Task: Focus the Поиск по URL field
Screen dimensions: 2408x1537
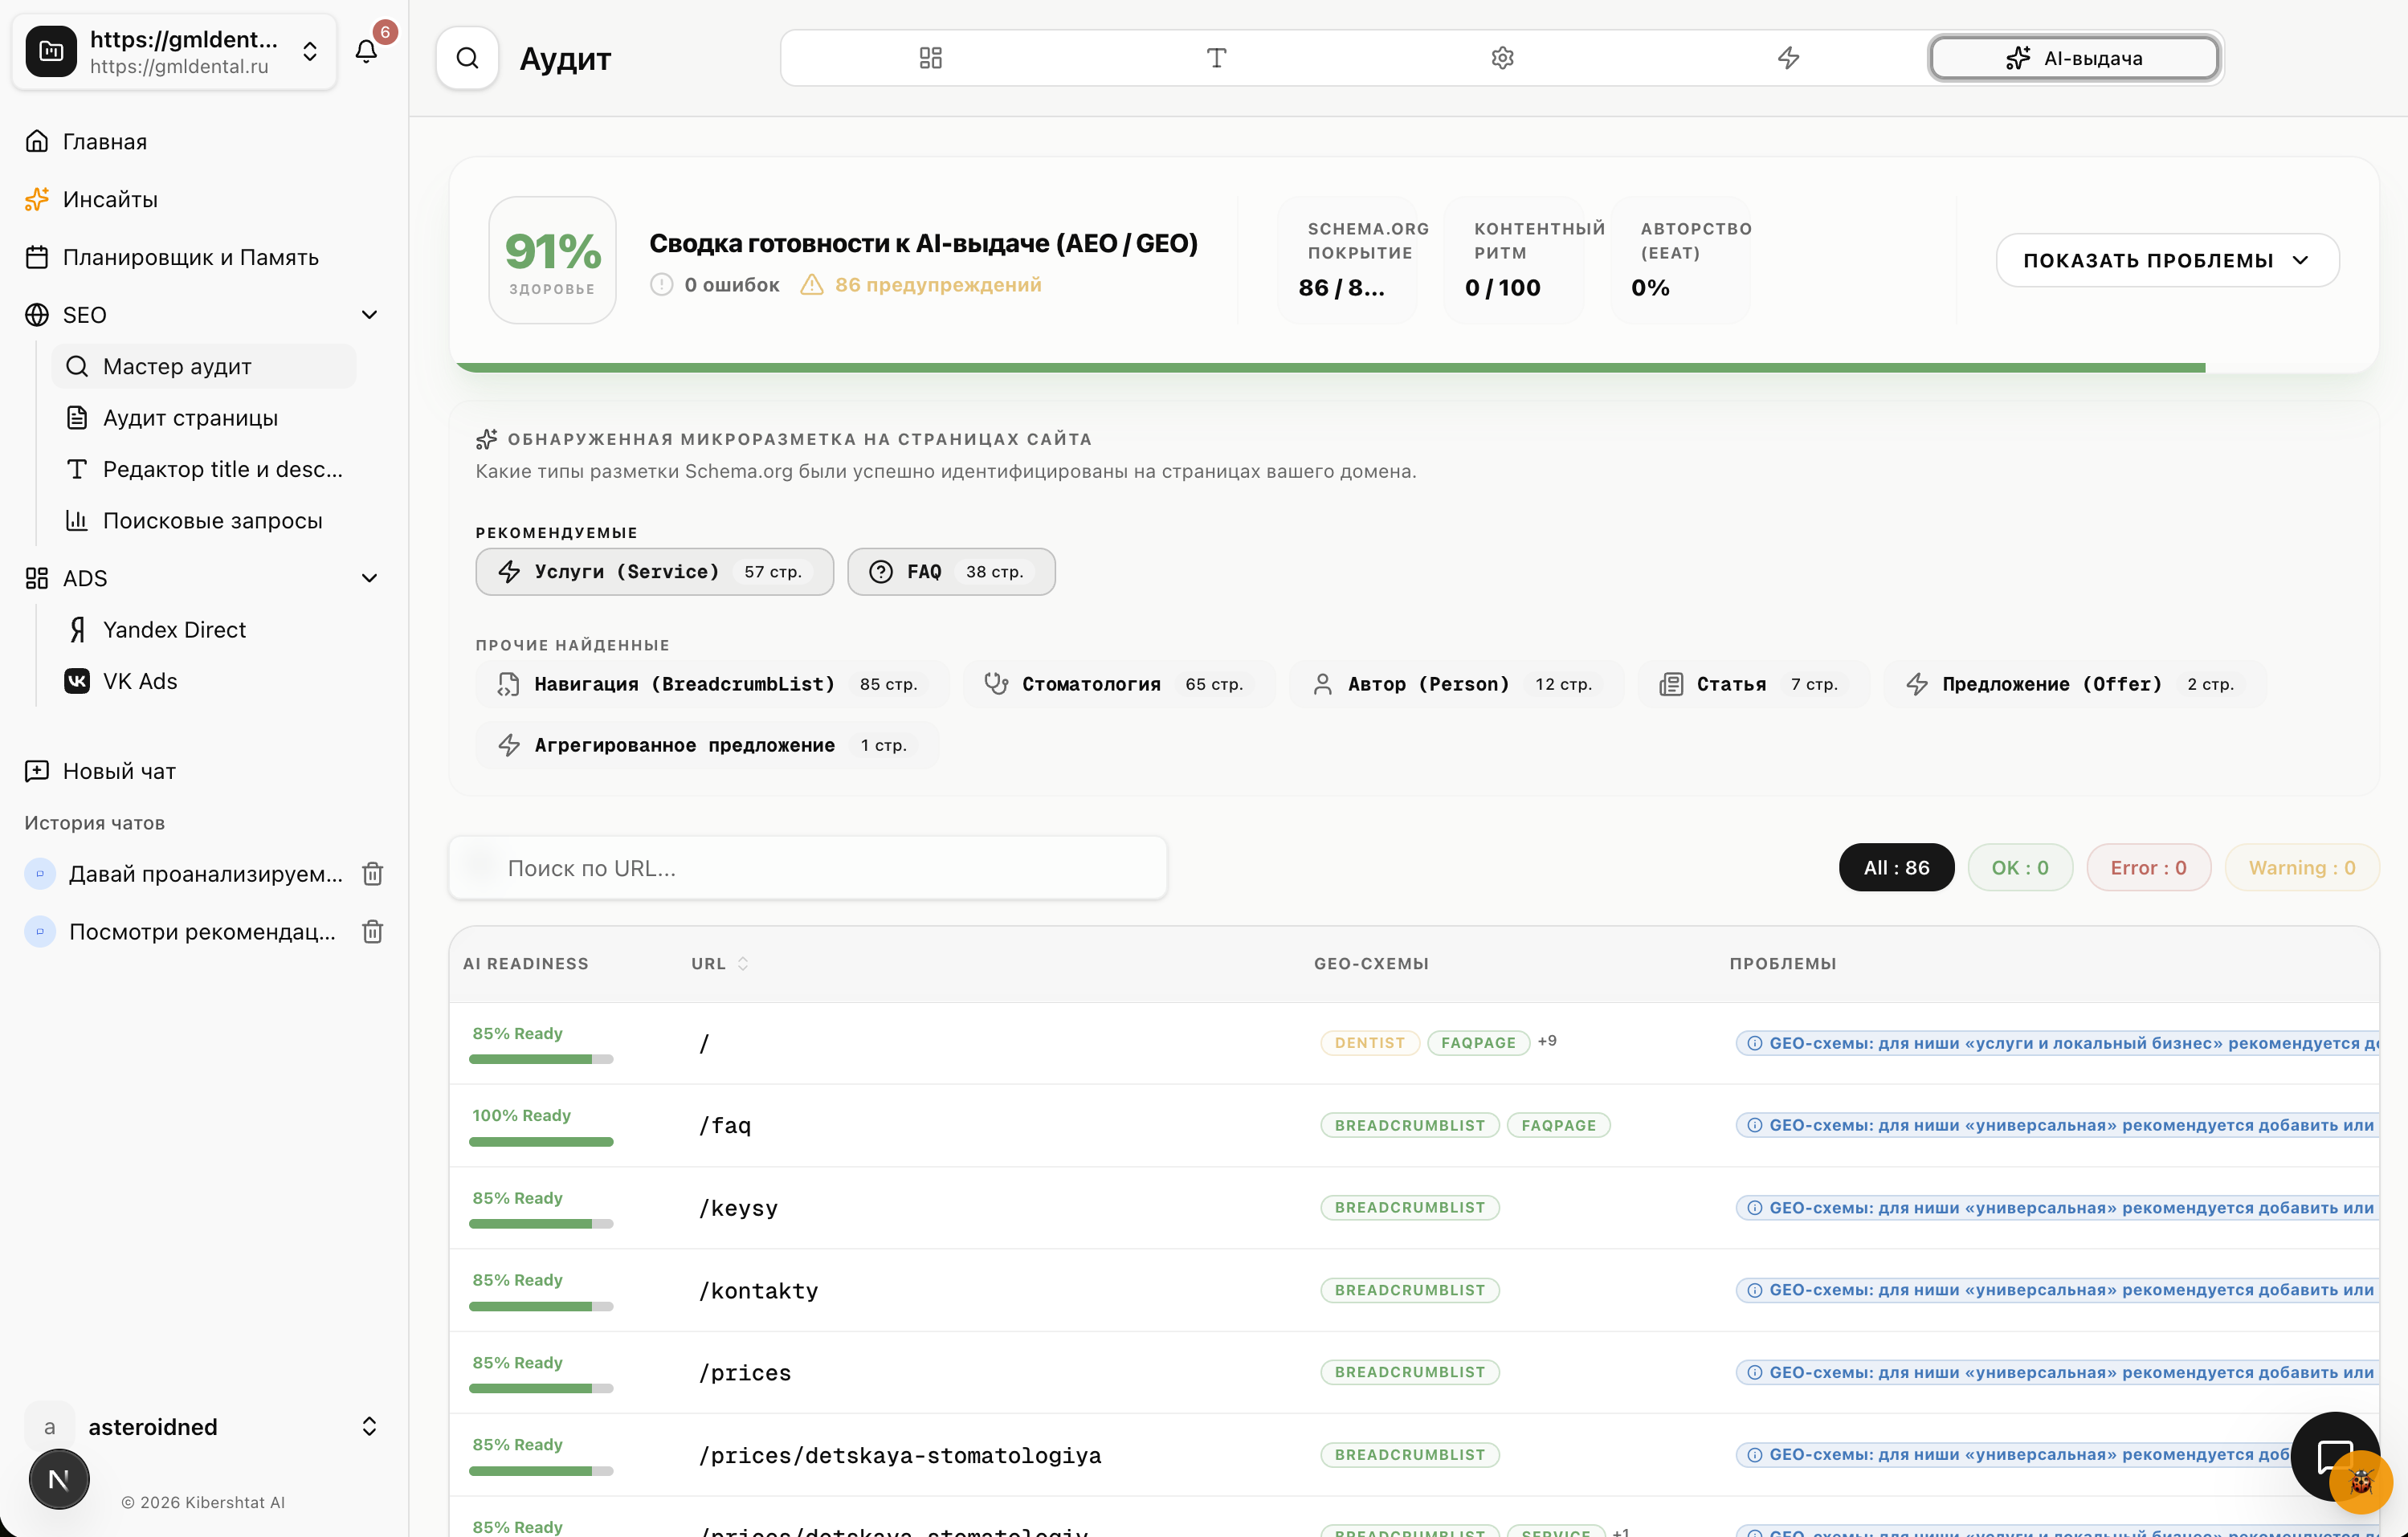Action: pos(808,868)
